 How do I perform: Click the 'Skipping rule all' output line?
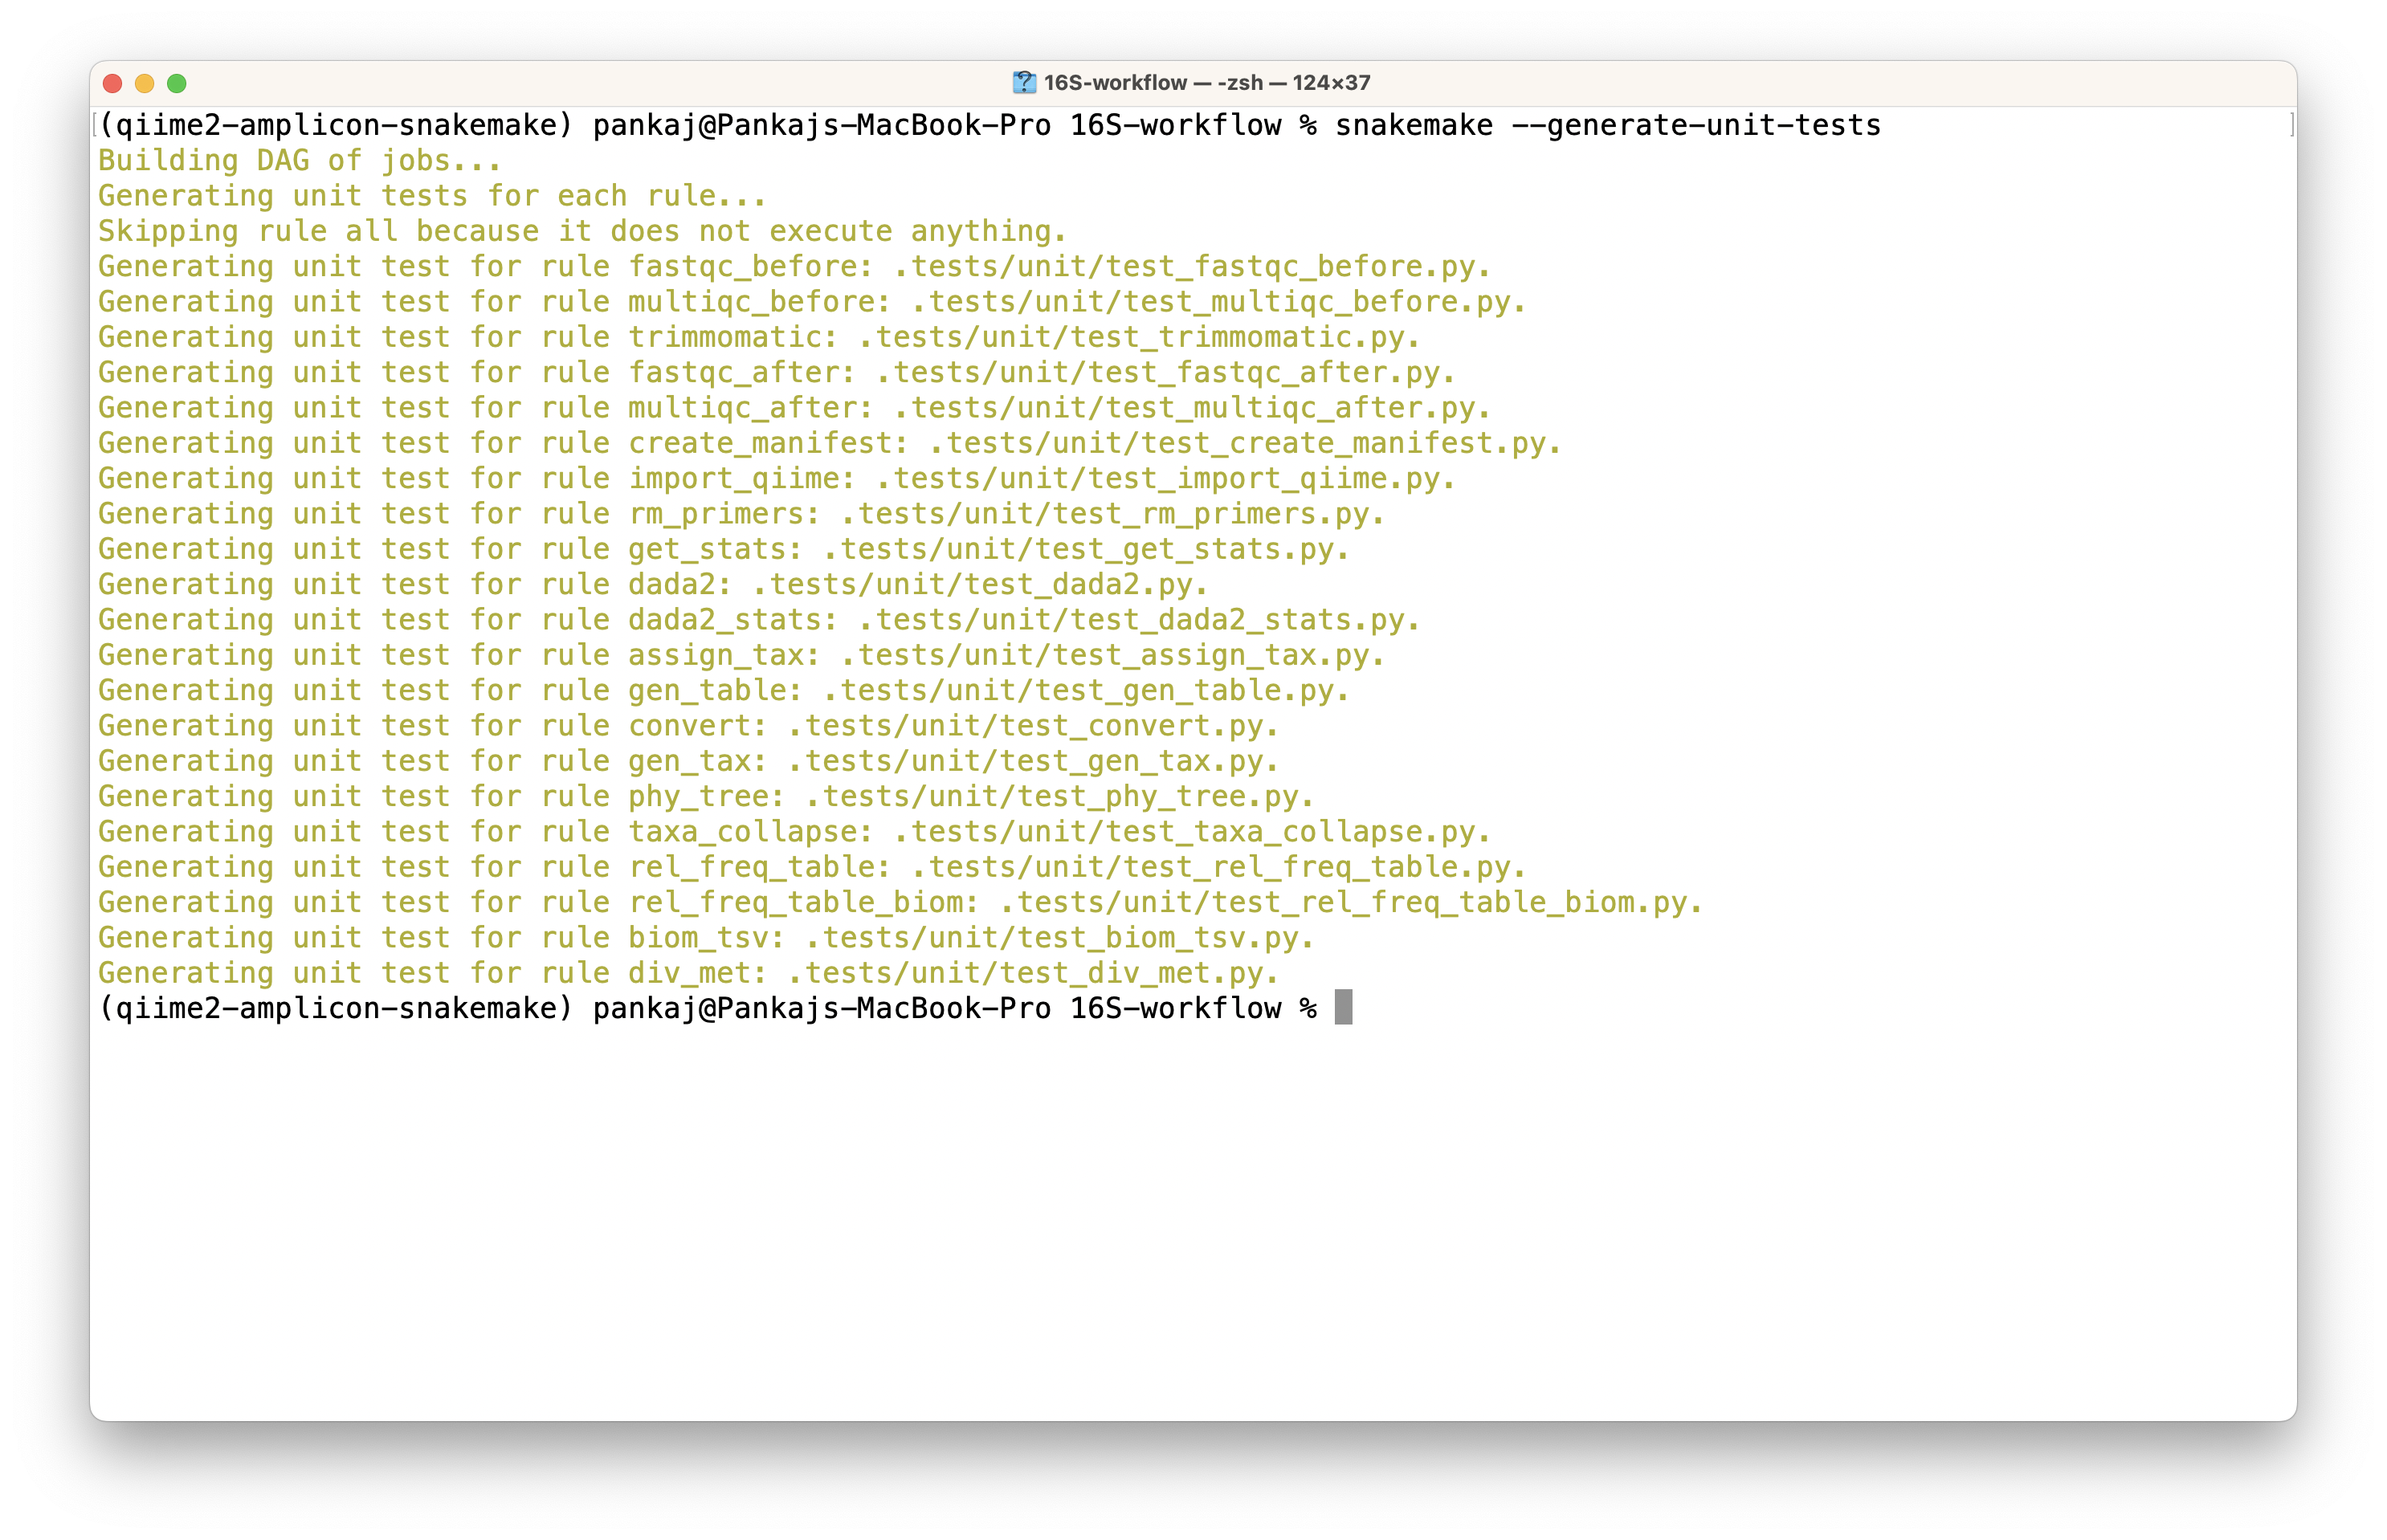(x=582, y=231)
